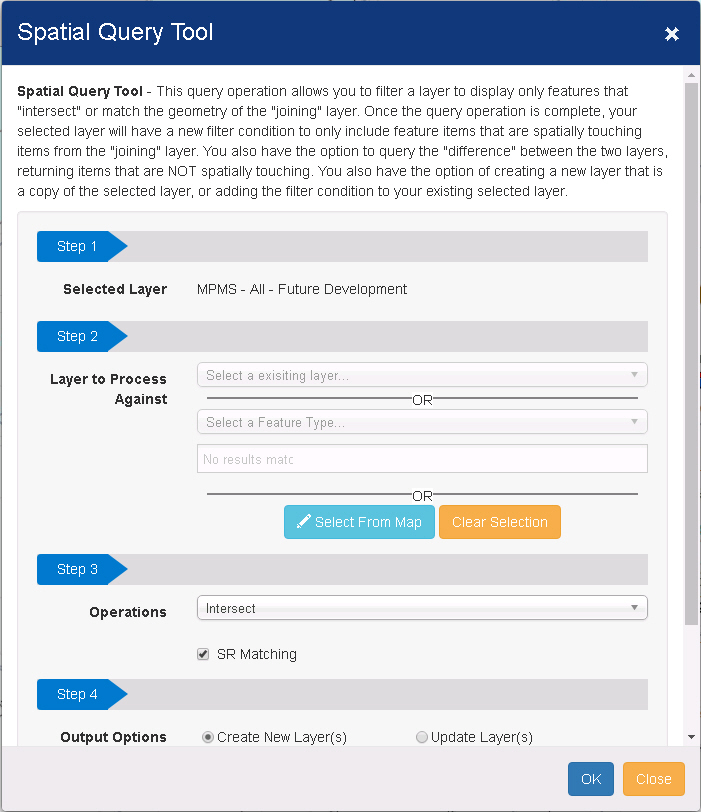Click into the feature search text field
The image size is (701, 812).
[x=422, y=459]
